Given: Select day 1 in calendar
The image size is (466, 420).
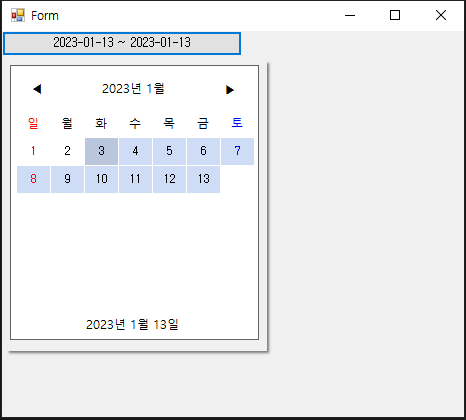Looking at the screenshot, I should click(33, 151).
